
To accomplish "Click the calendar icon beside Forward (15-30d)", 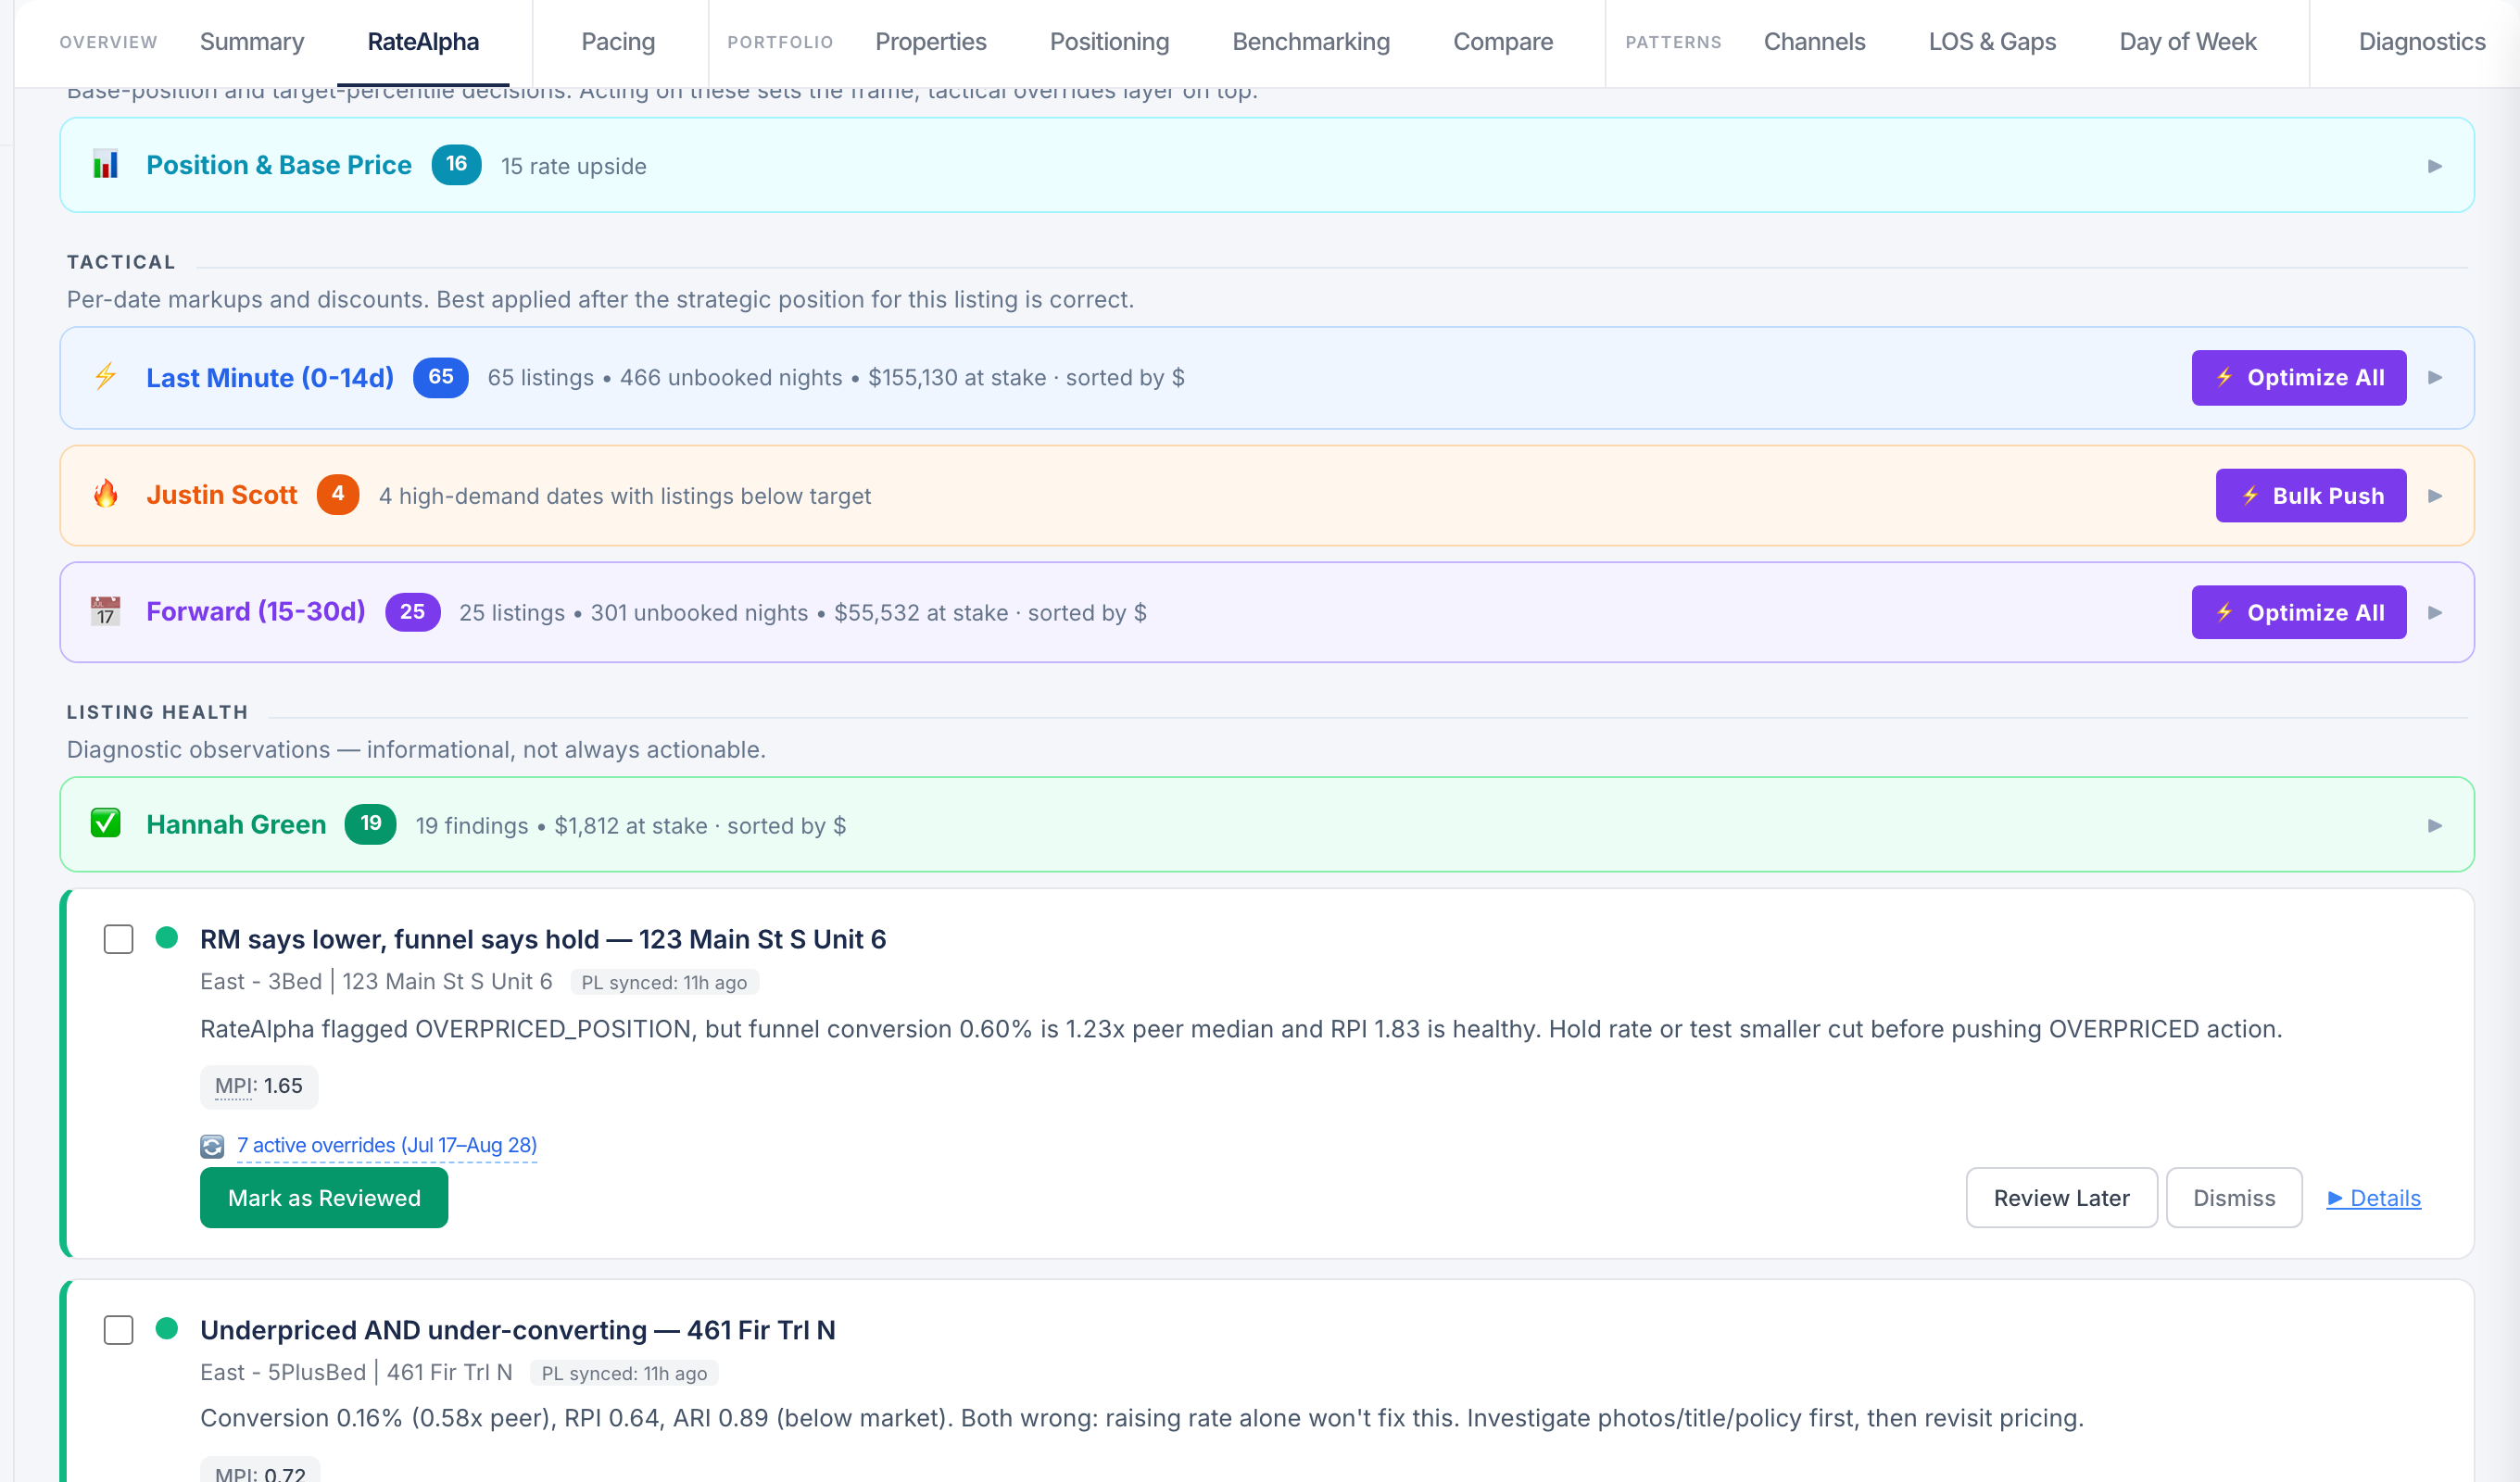I will pos(105,611).
